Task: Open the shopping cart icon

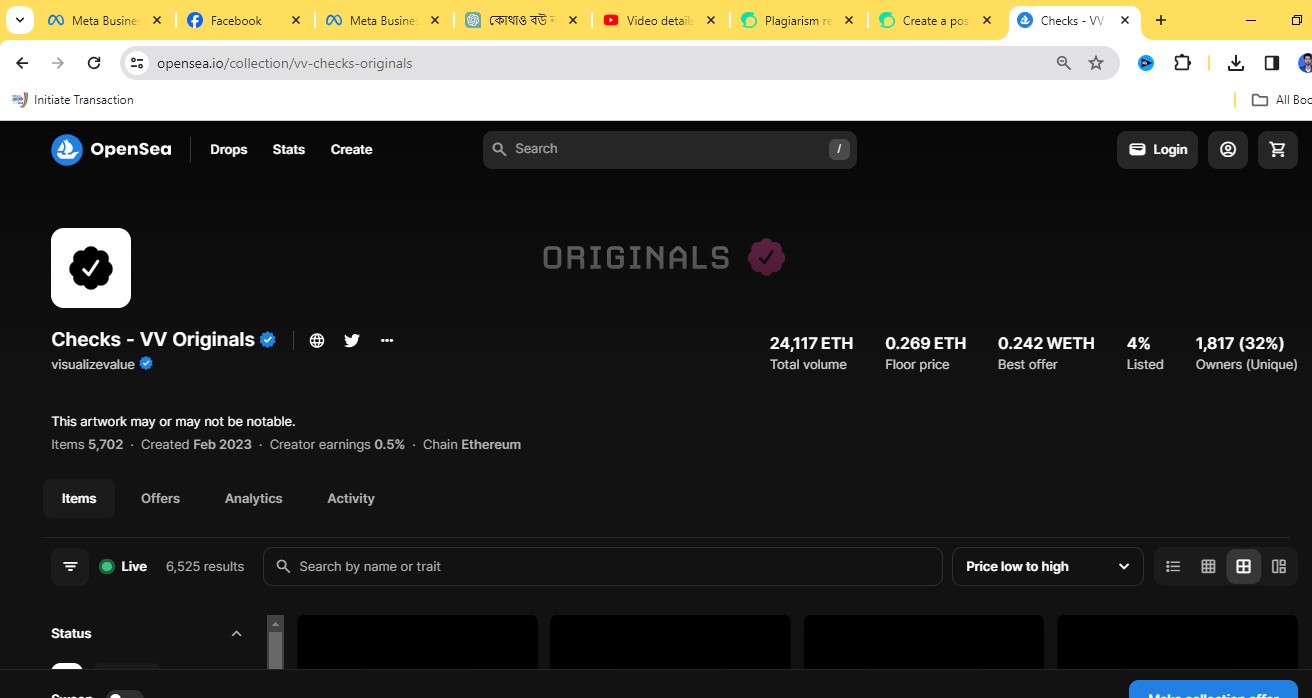Action: click(1277, 150)
